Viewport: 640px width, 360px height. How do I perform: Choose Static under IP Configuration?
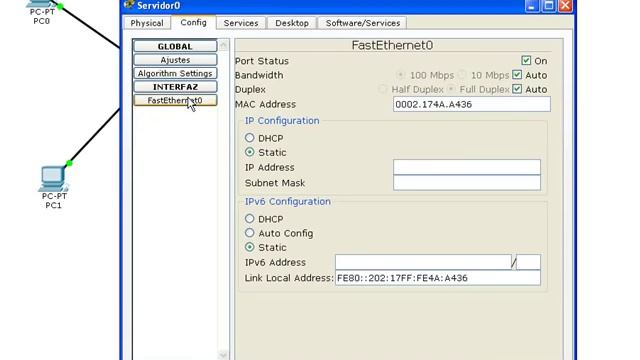pyautogui.click(x=249, y=152)
